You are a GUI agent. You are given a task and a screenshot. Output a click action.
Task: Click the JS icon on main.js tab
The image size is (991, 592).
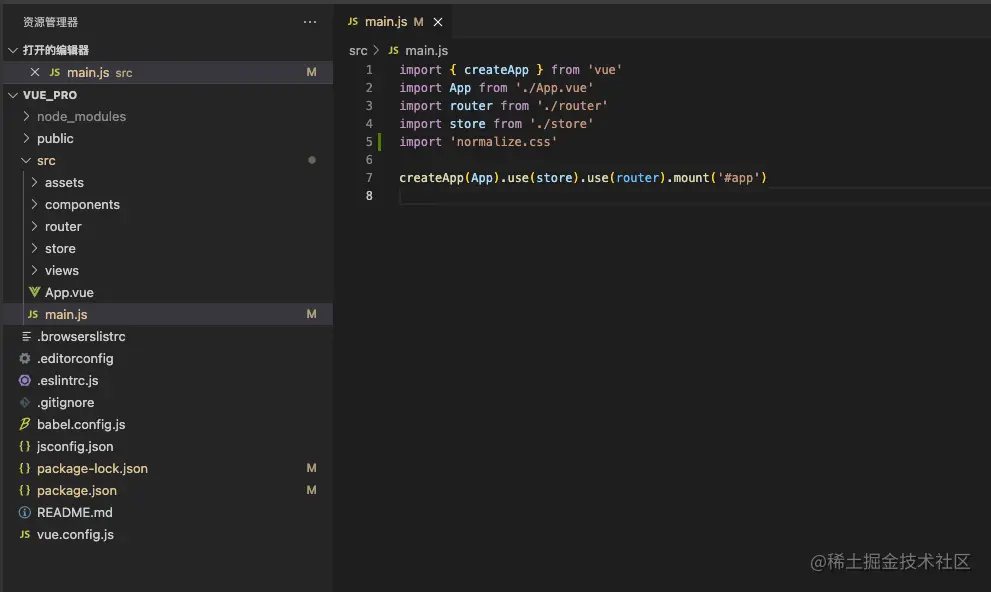coord(353,21)
